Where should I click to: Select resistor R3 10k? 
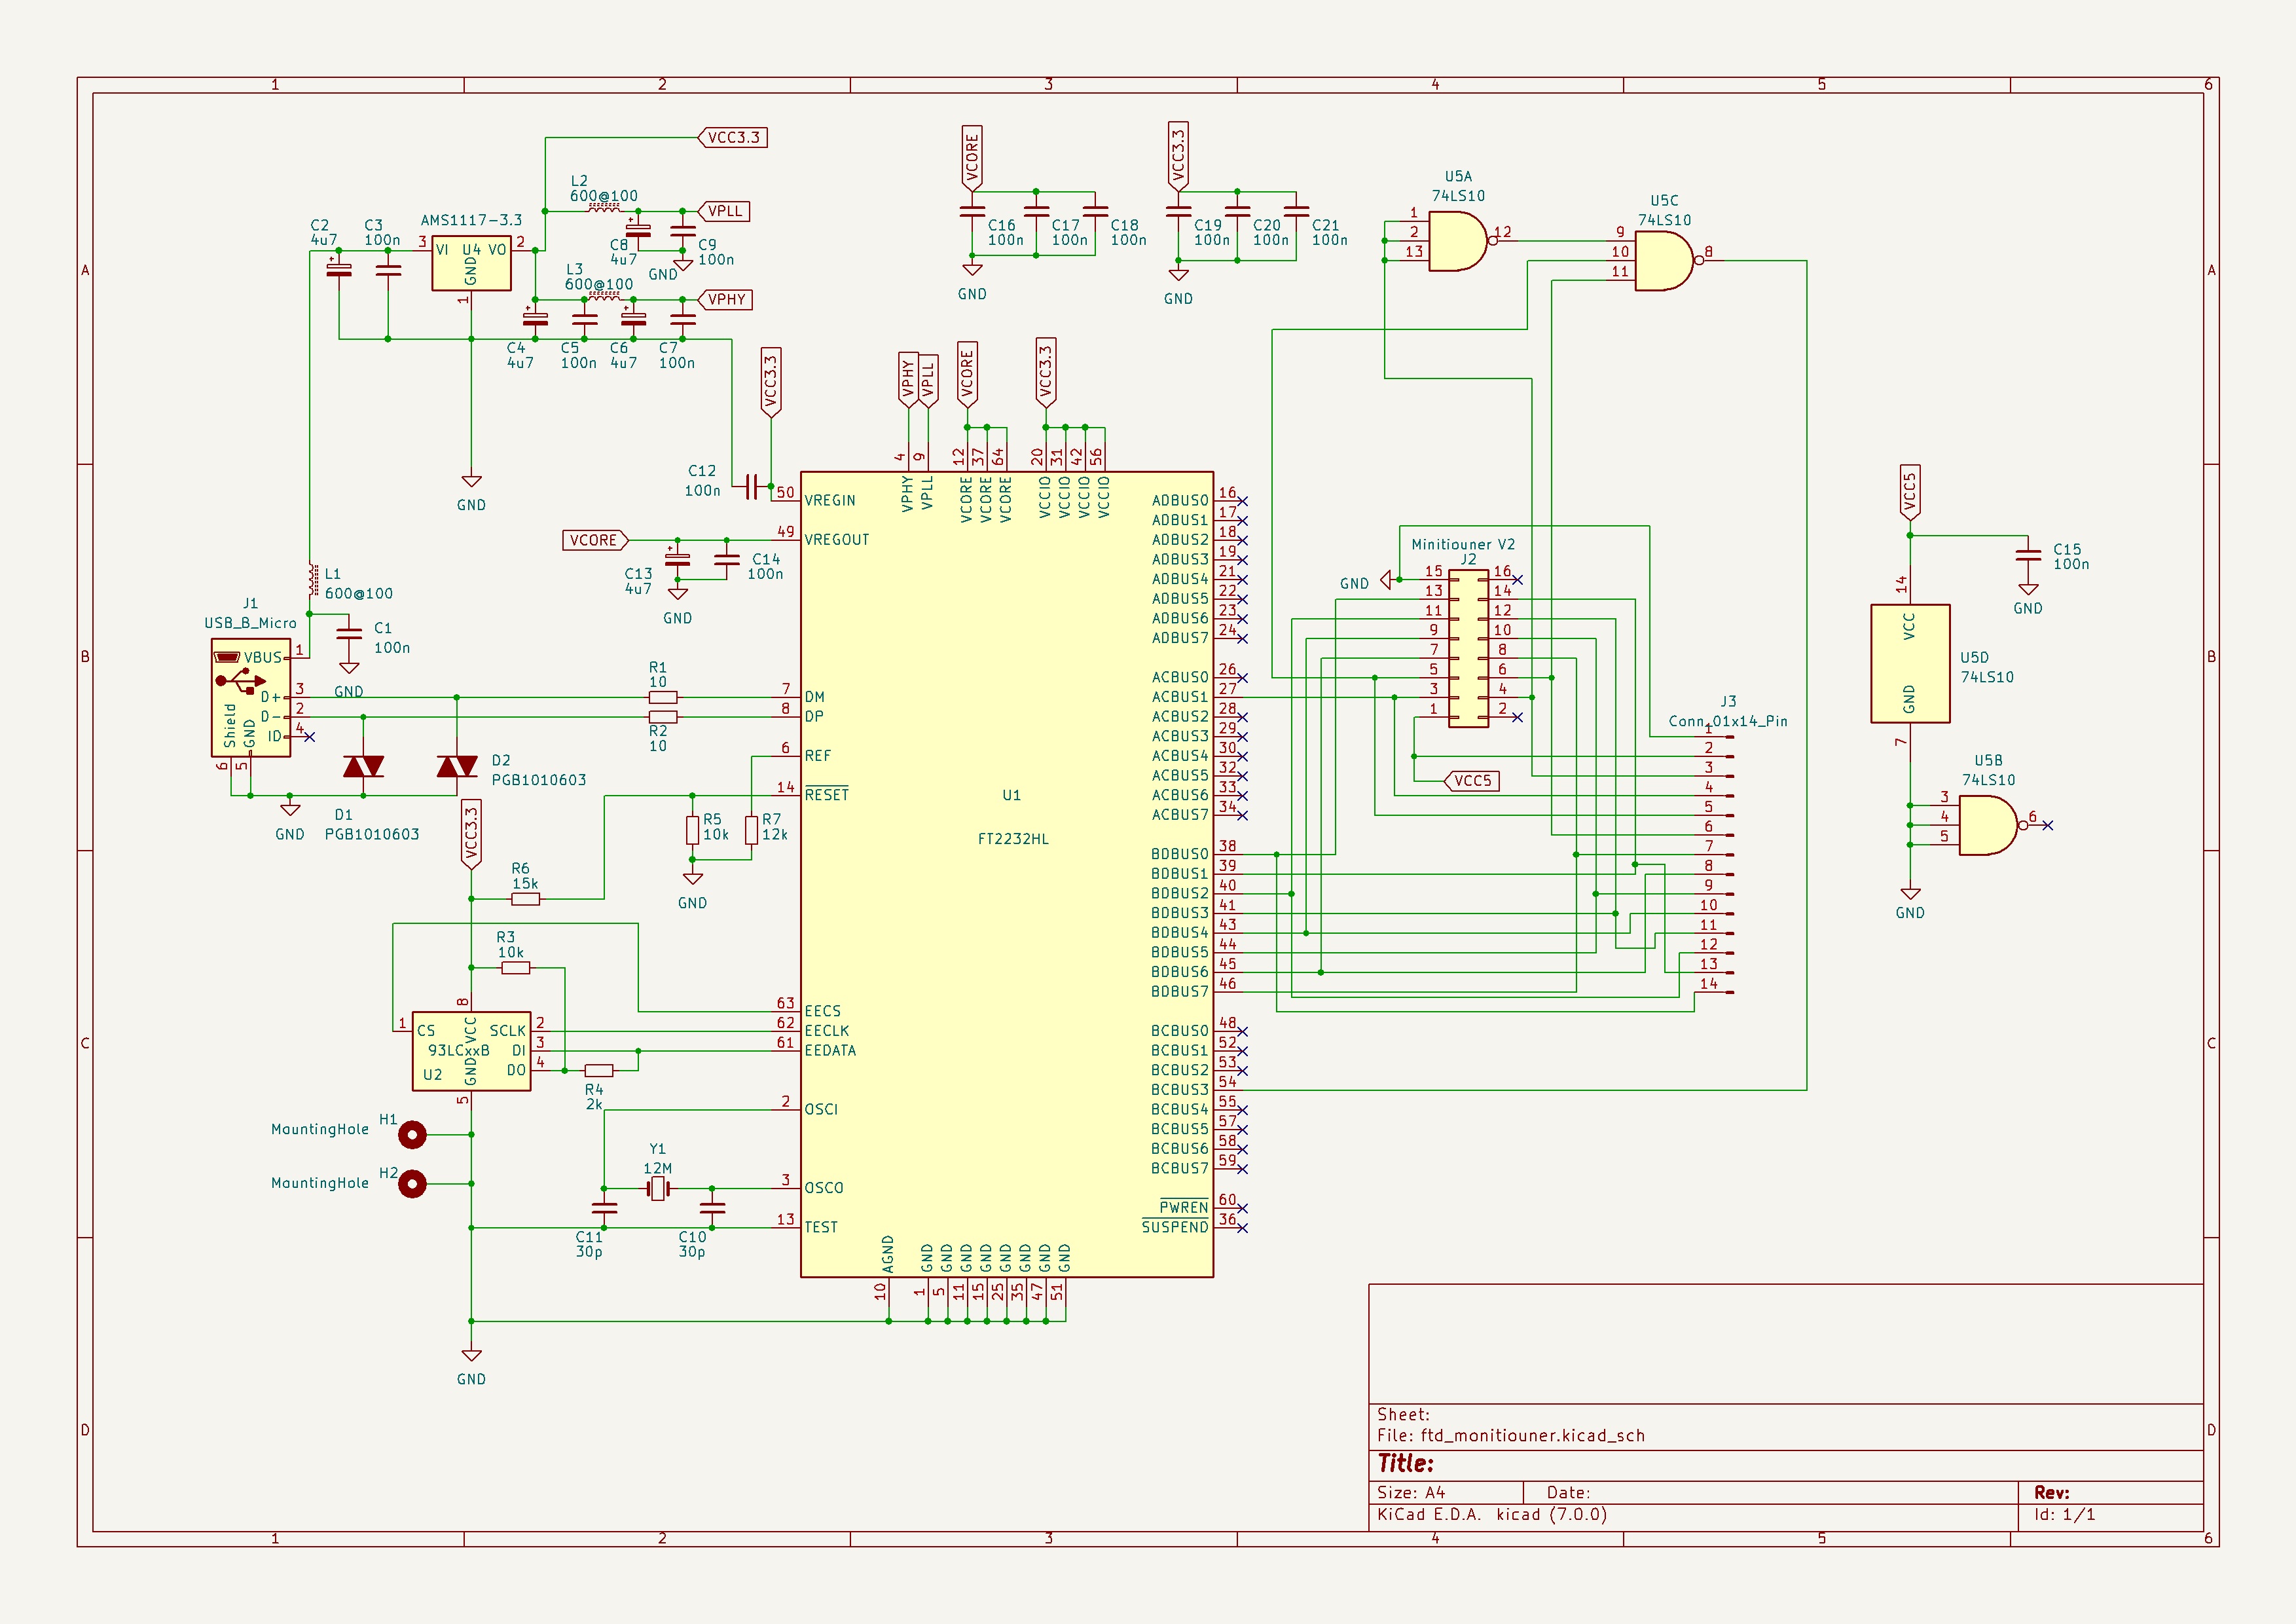pos(515,968)
